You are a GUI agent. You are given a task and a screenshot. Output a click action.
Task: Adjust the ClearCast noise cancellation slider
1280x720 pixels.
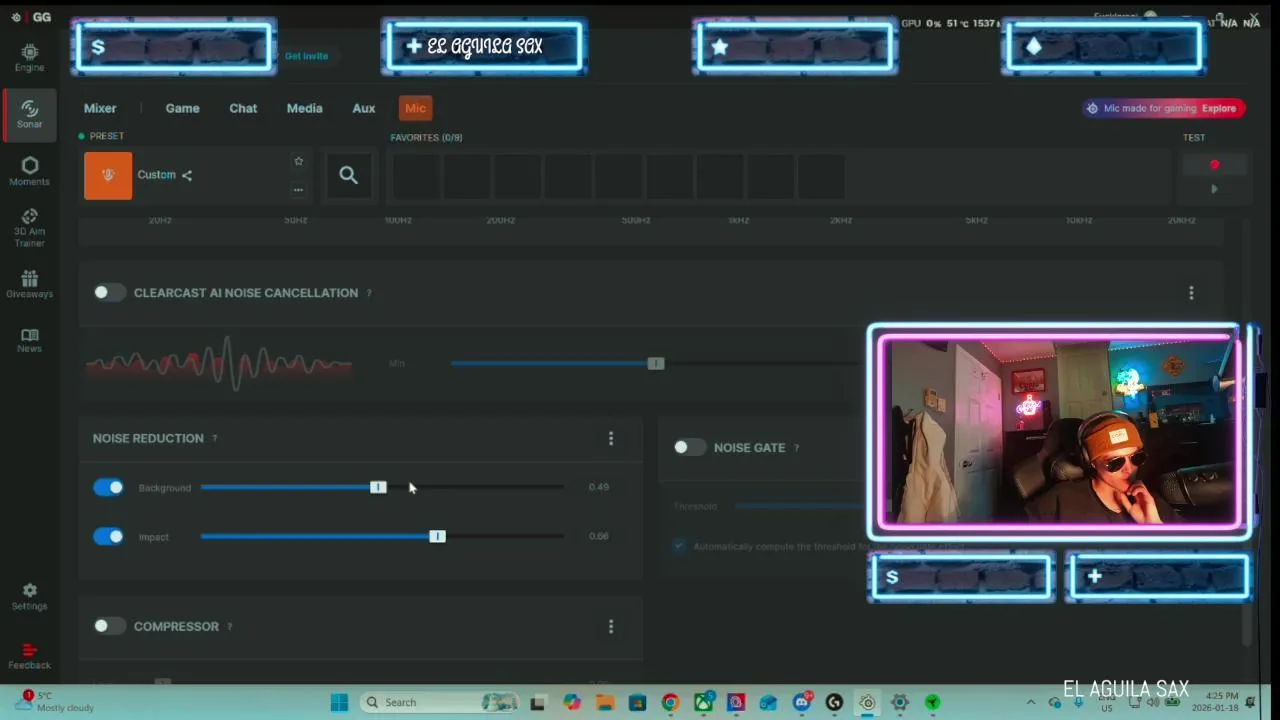[x=655, y=363]
